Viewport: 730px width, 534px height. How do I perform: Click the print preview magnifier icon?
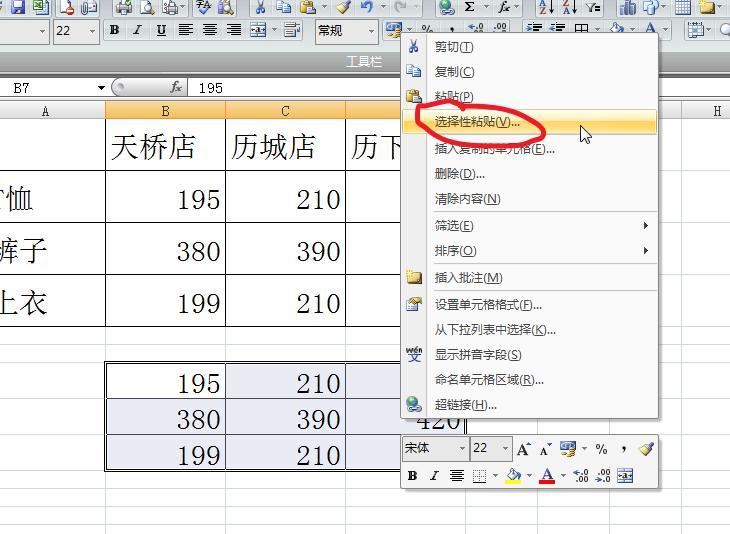pyautogui.click(x=147, y=7)
